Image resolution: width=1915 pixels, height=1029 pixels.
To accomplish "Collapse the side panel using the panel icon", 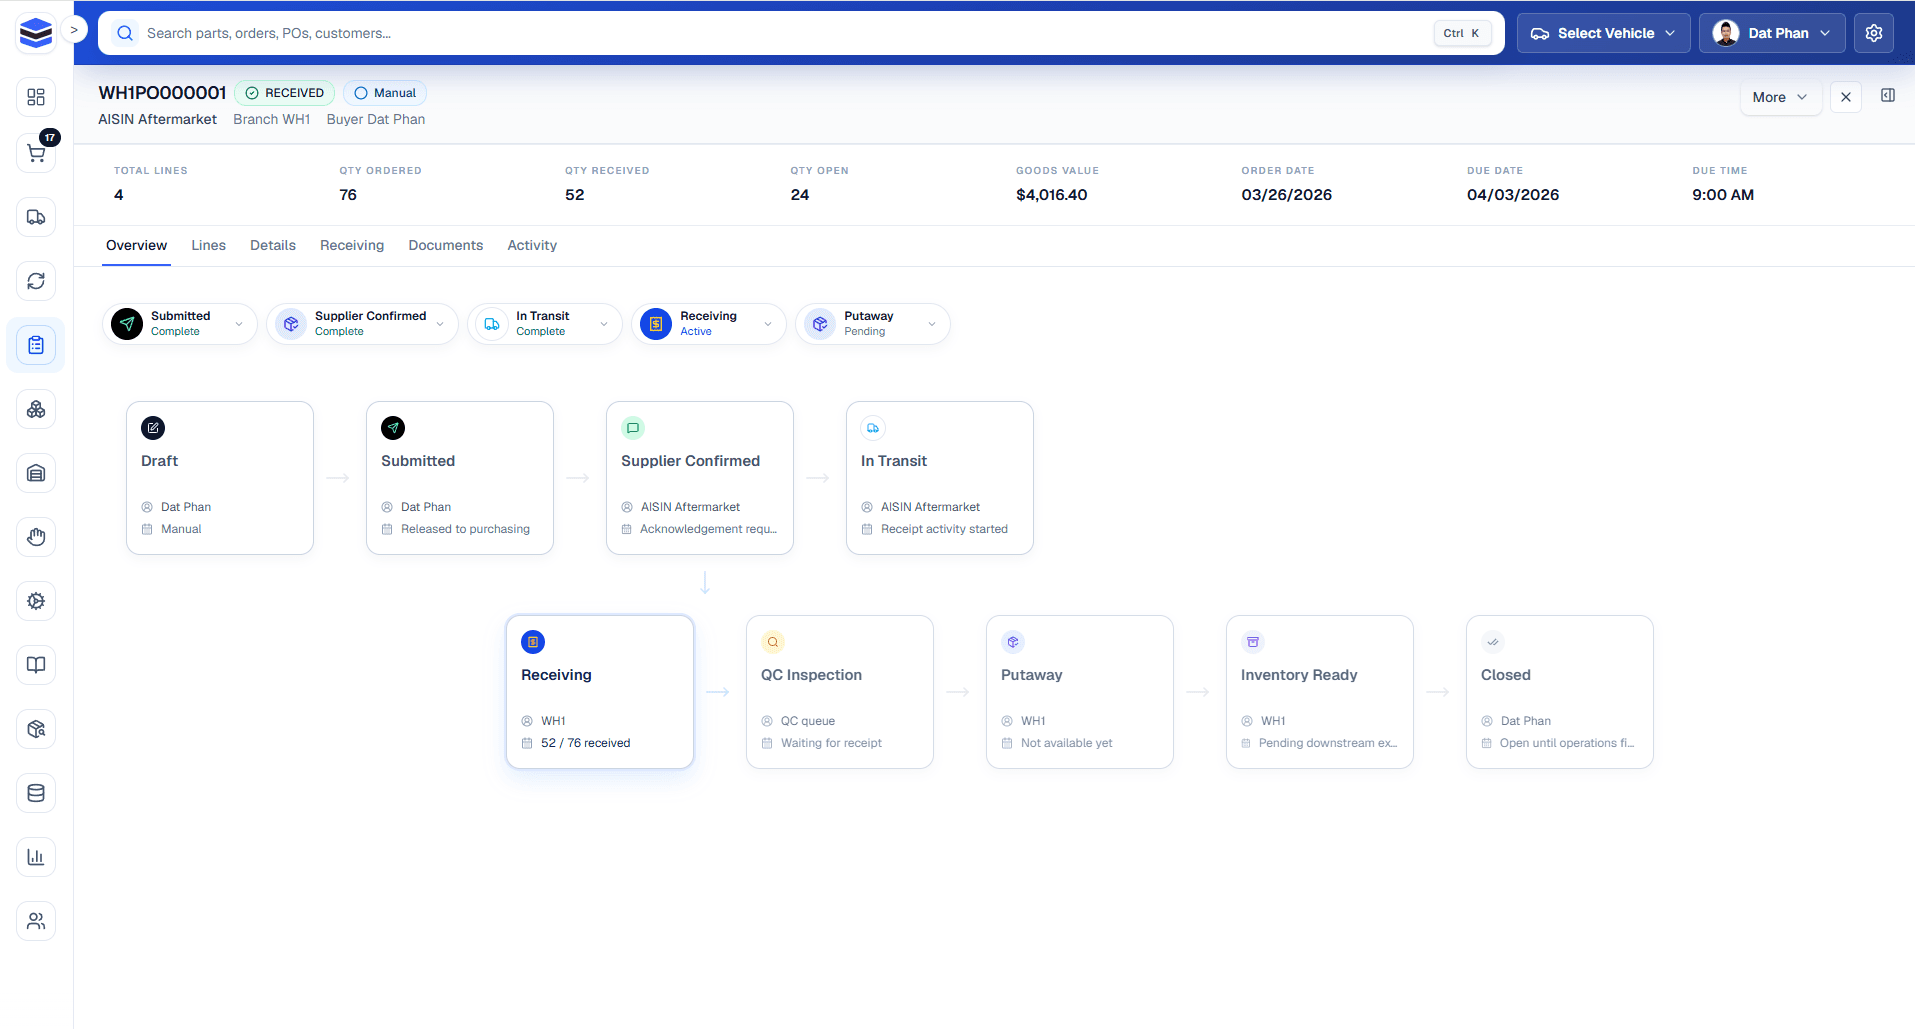I will (1889, 96).
